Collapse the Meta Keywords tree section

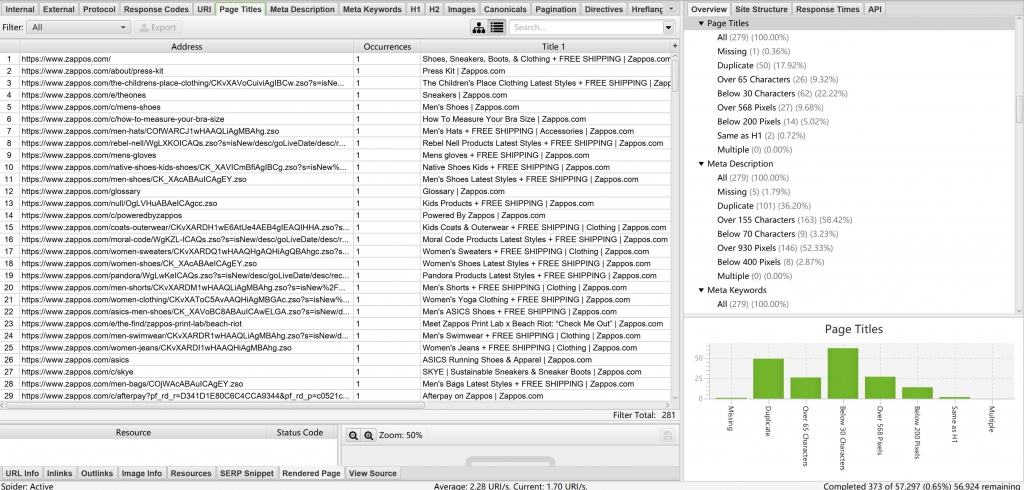coord(701,290)
